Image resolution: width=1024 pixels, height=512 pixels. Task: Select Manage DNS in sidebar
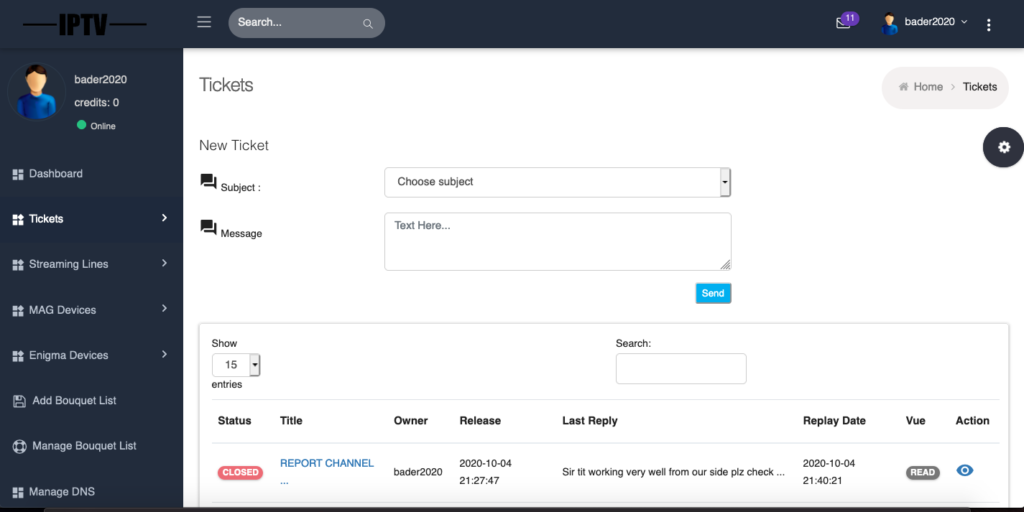[61, 492]
